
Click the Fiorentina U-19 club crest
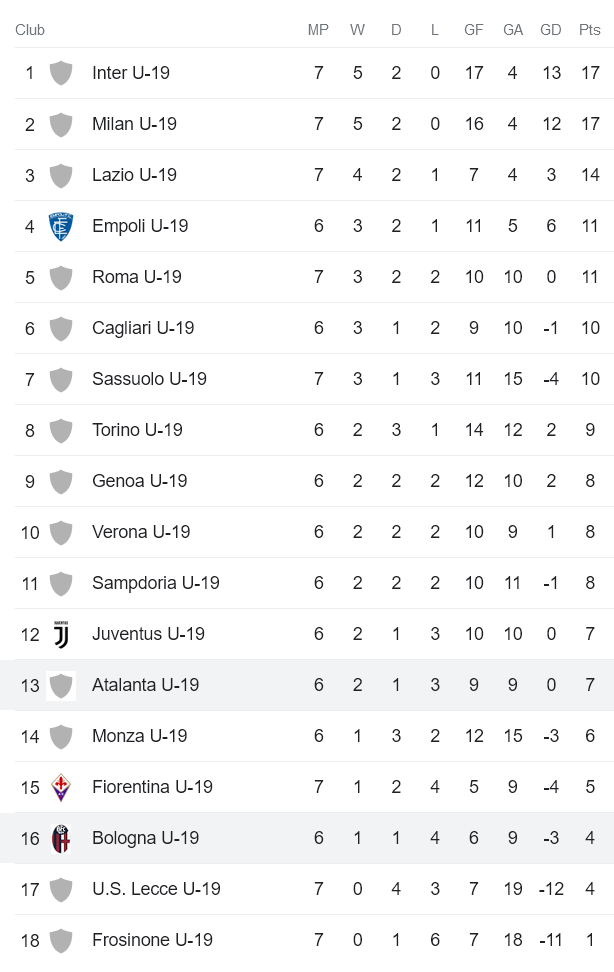pyautogui.click(x=61, y=787)
